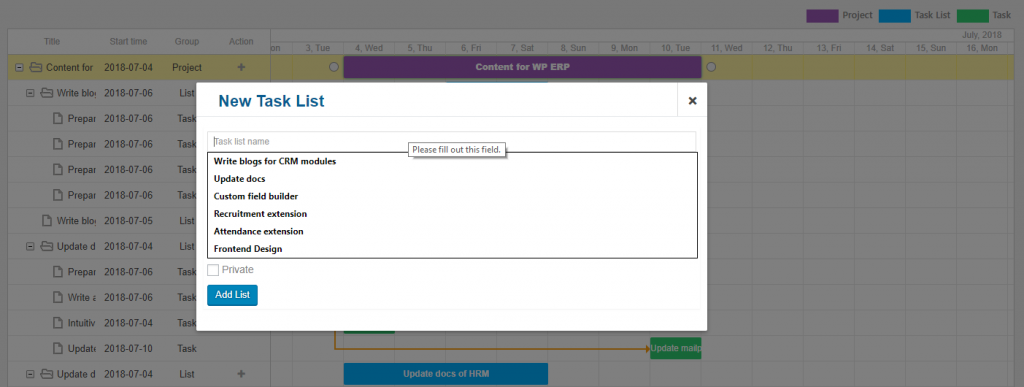1024x387 pixels.
Task: Click link circle left of 'Content for WP ERP' bar
Action: (334, 67)
